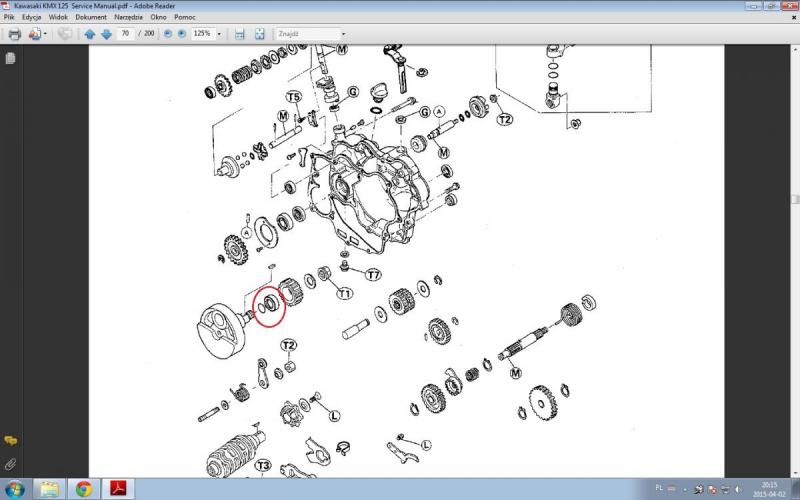Expand the 125% zoom level dropdown
Image resolution: width=800 pixels, height=500 pixels.
tap(219, 34)
